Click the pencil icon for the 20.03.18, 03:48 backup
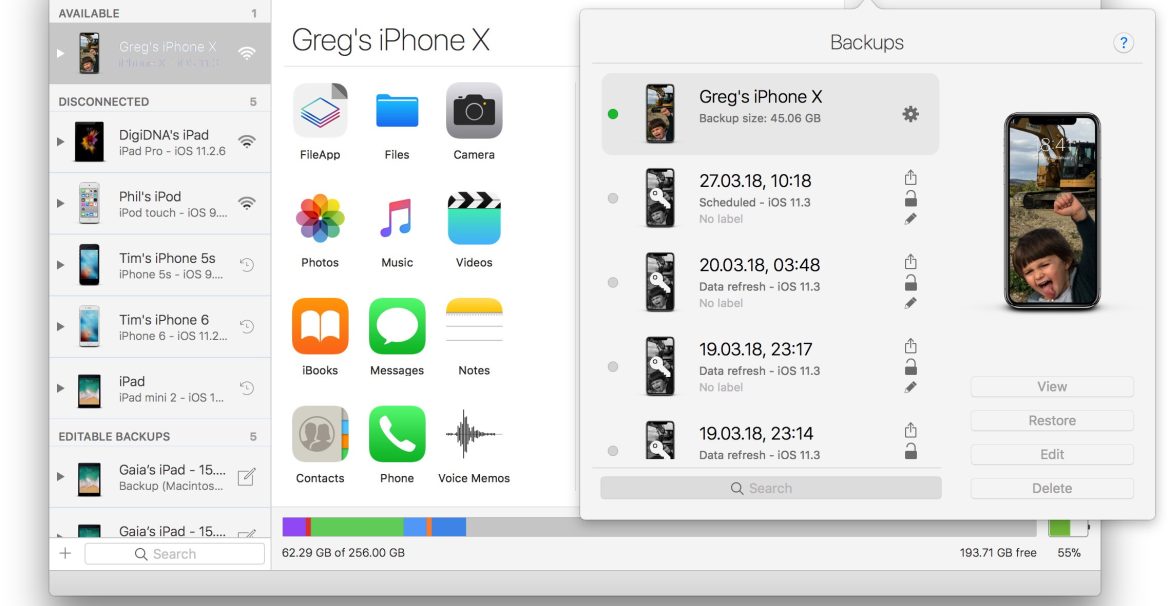 [910, 303]
